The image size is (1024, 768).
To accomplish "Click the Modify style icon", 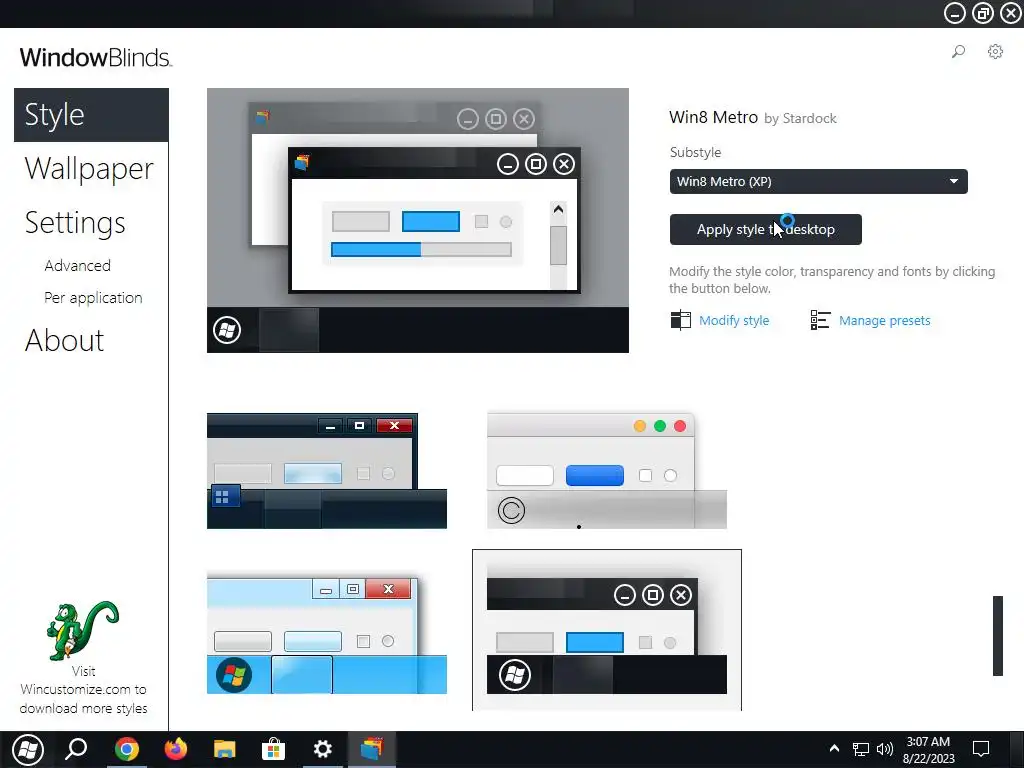I will [x=680, y=320].
